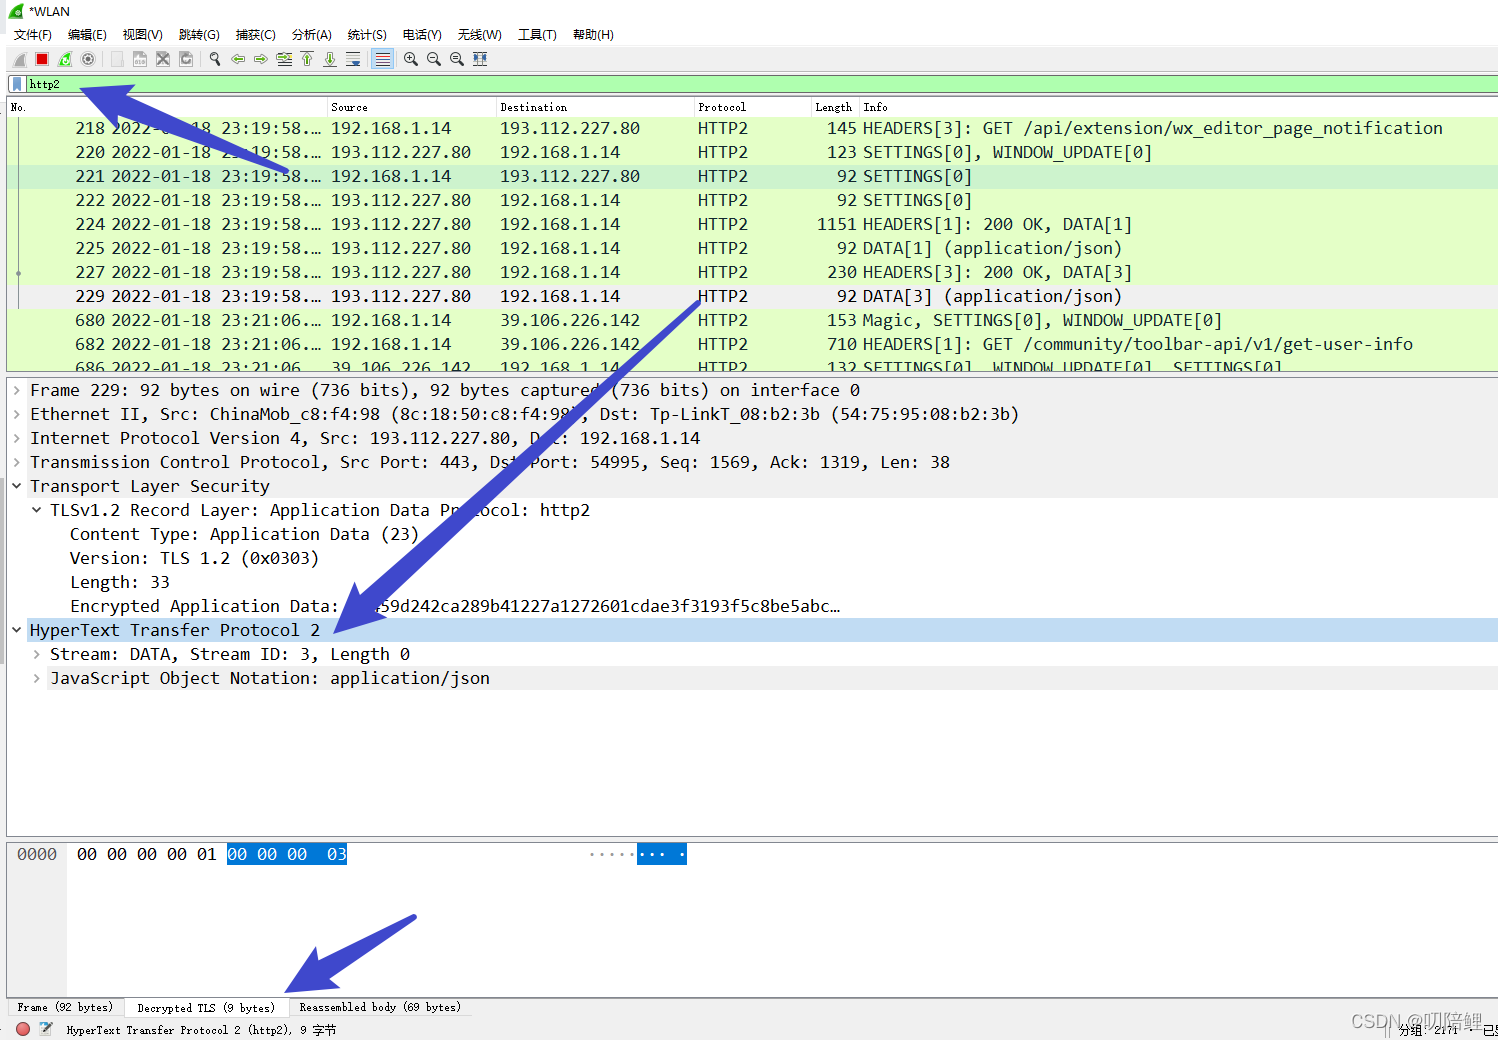Click highlighted hex bytes 00 00 00 03
Image resolution: width=1498 pixels, height=1040 pixels.
pos(287,854)
